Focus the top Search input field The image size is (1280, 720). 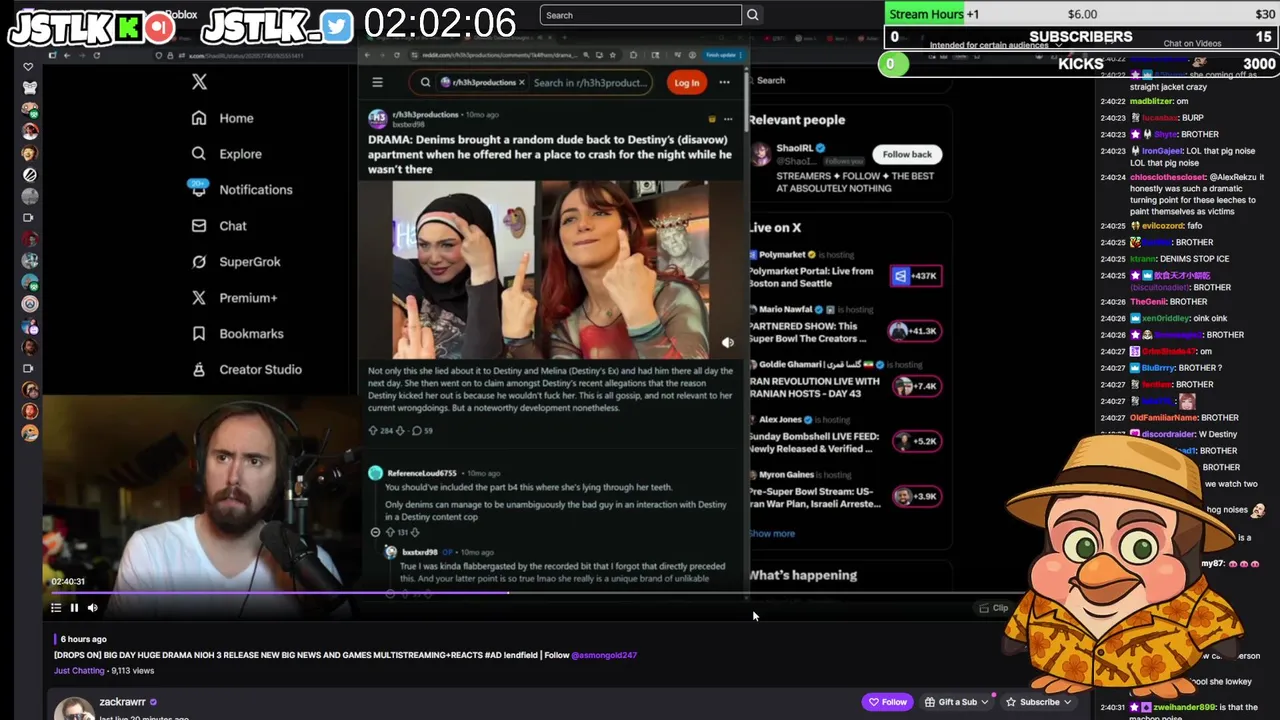(x=640, y=15)
